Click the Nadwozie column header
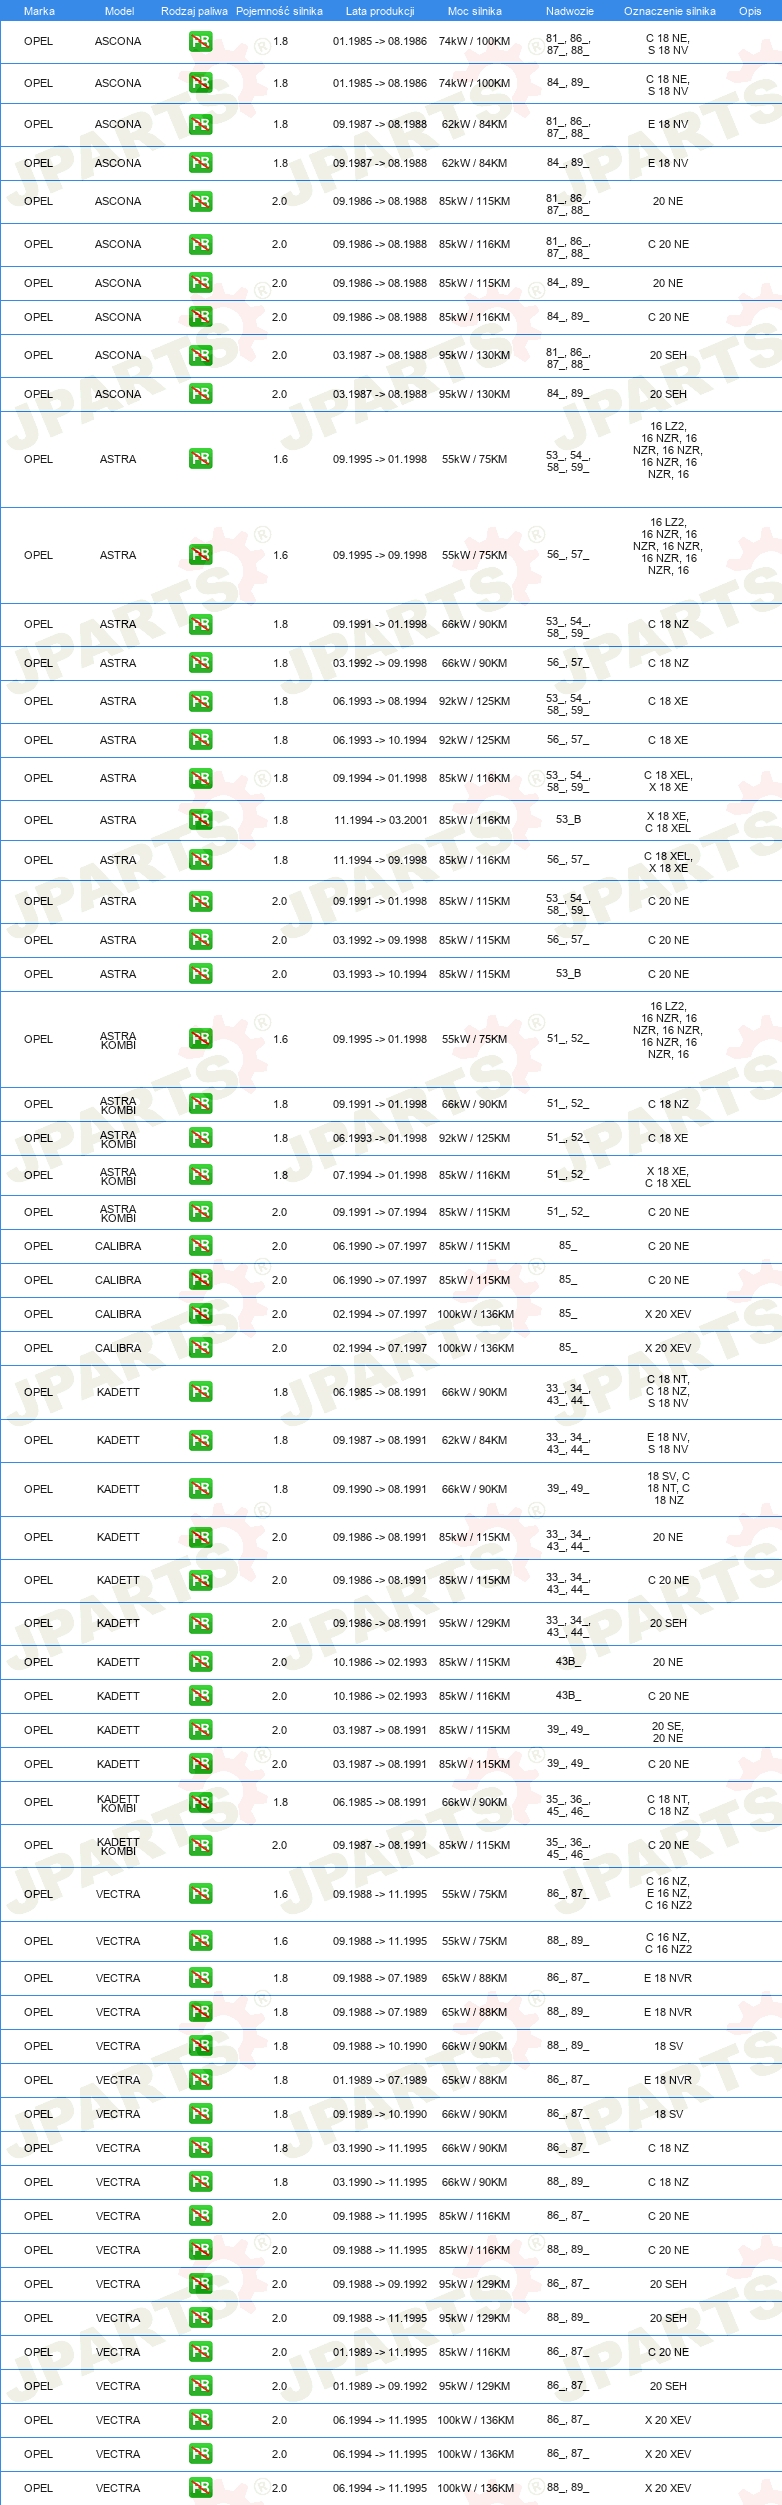The image size is (782, 2505). (x=570, y=11)
